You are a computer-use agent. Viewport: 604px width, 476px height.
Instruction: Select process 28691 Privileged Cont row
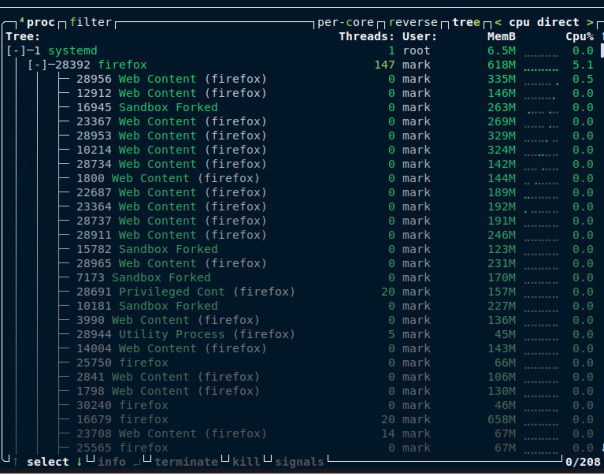pyautogui.click(x=300, y=292)
